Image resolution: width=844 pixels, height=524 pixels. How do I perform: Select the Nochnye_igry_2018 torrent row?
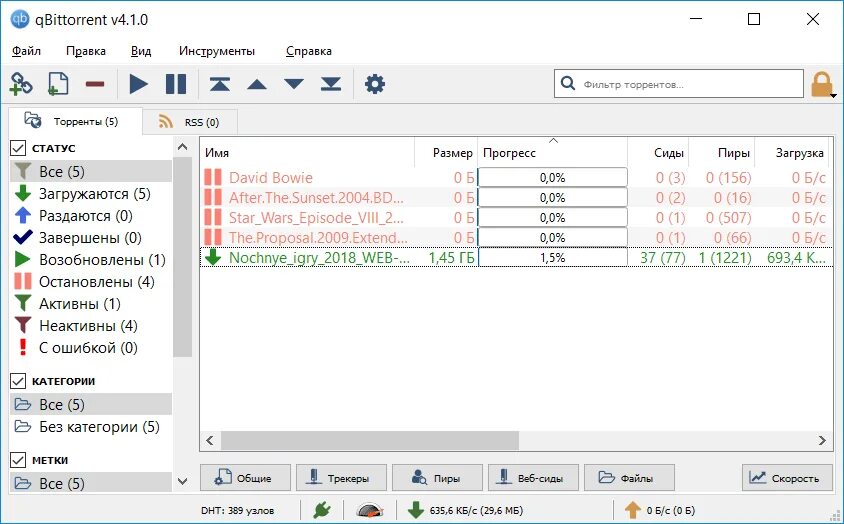[x=516, y=257]
